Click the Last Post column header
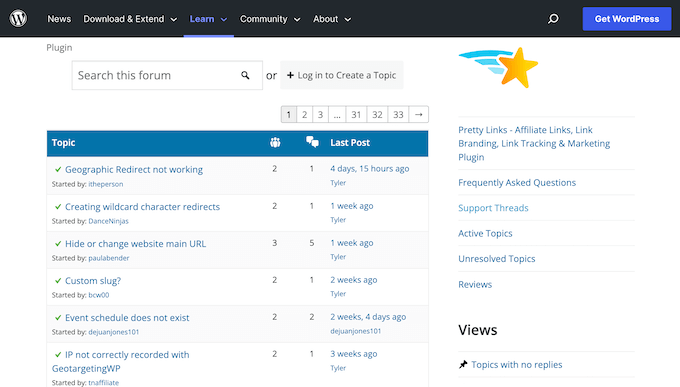The width and height of the screenshot is (680, 387). tap(350, 143)
